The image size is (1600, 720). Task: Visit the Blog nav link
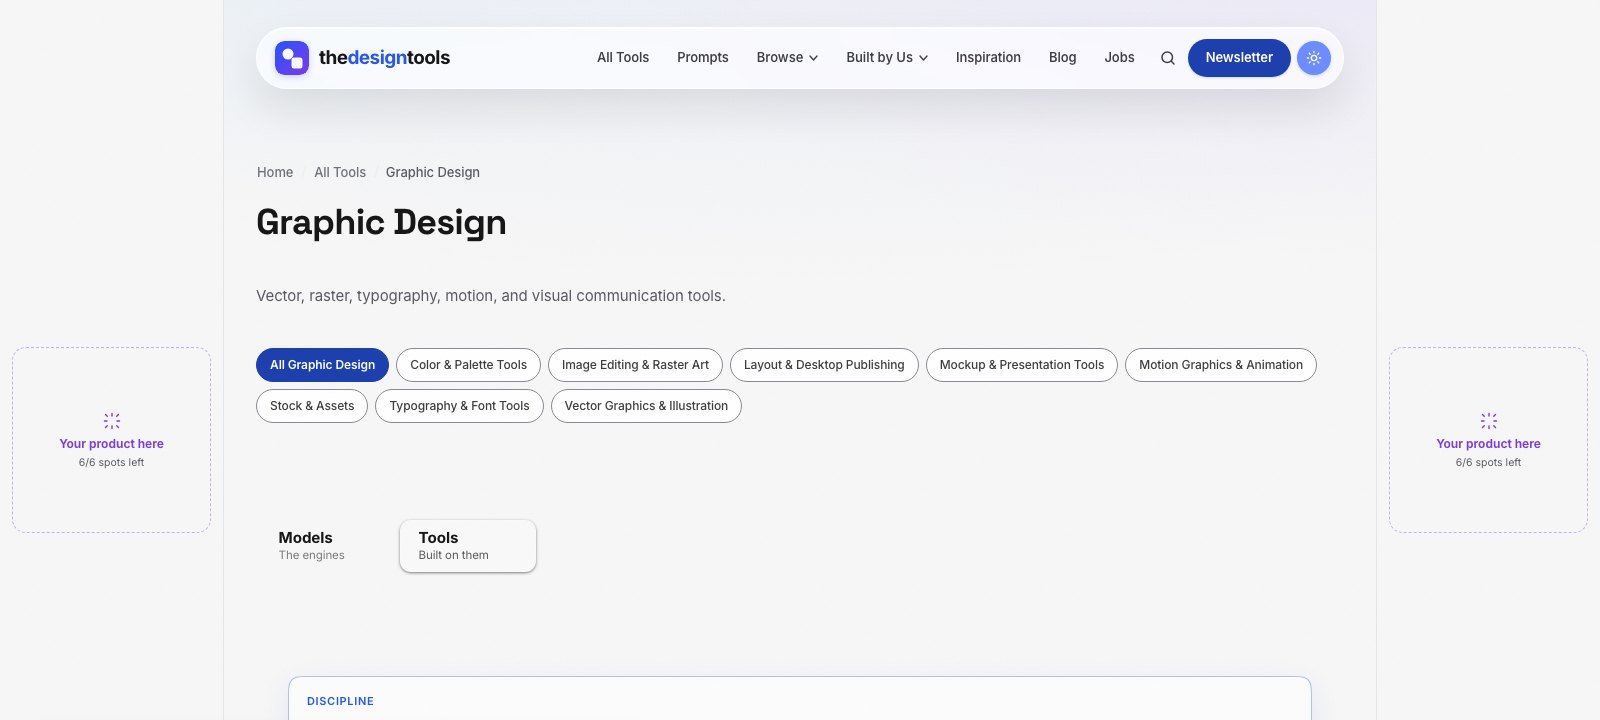[x=1063, y=58]
